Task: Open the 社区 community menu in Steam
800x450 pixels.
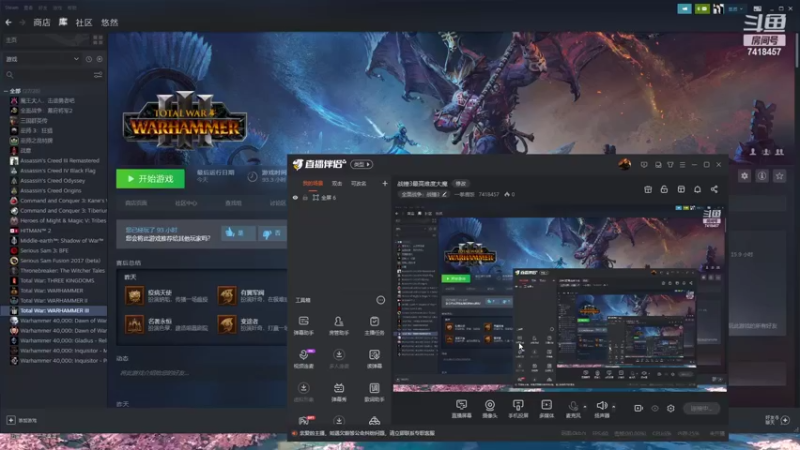Action: [84, 22]
